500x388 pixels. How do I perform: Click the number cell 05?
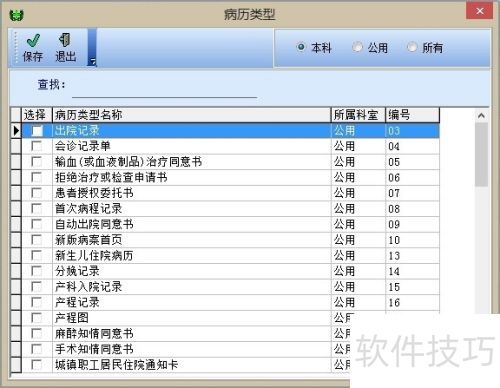413,162
